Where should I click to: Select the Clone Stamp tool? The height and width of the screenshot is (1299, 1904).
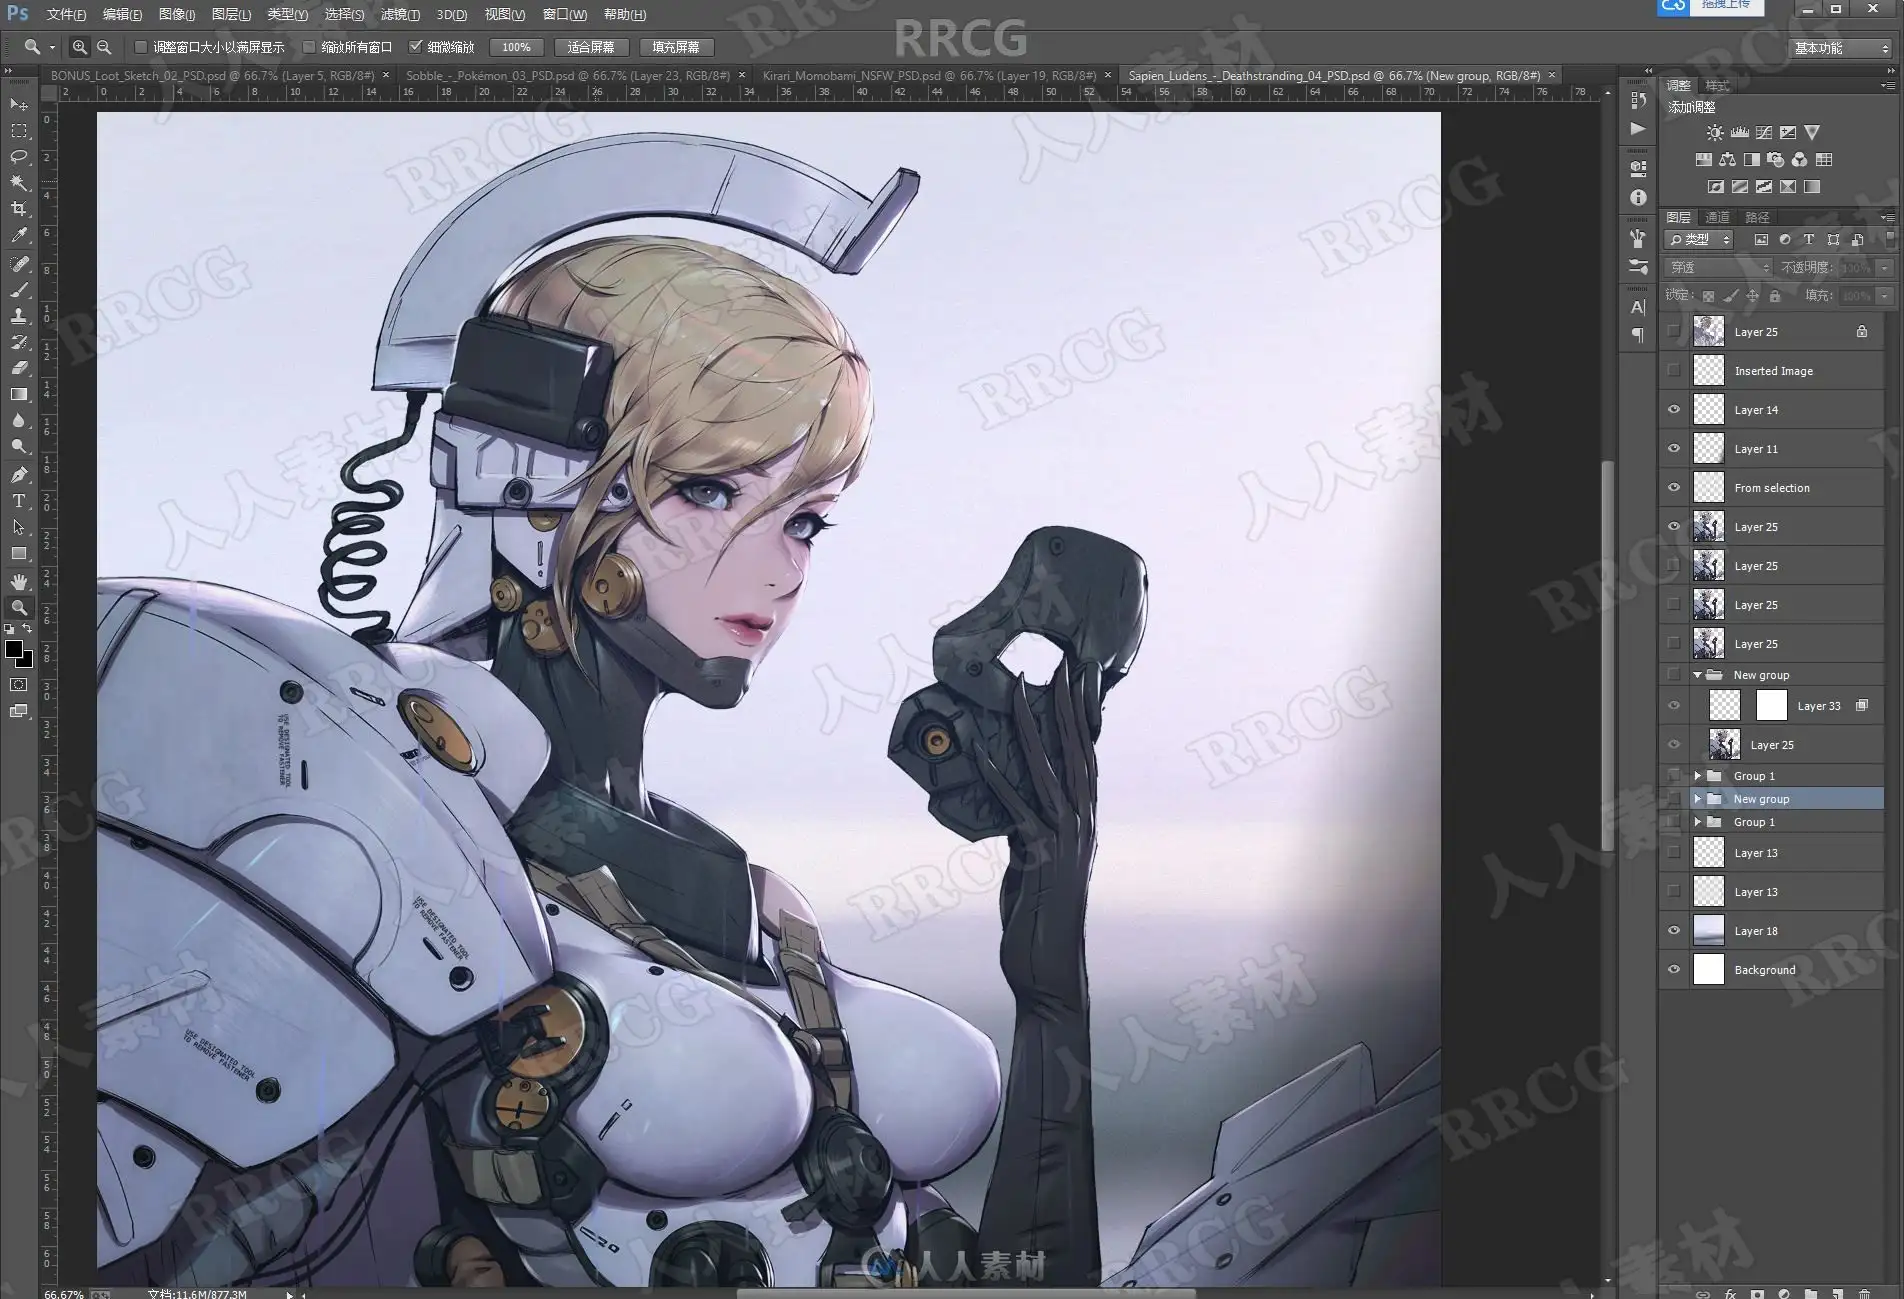click(x=19, y=316)
